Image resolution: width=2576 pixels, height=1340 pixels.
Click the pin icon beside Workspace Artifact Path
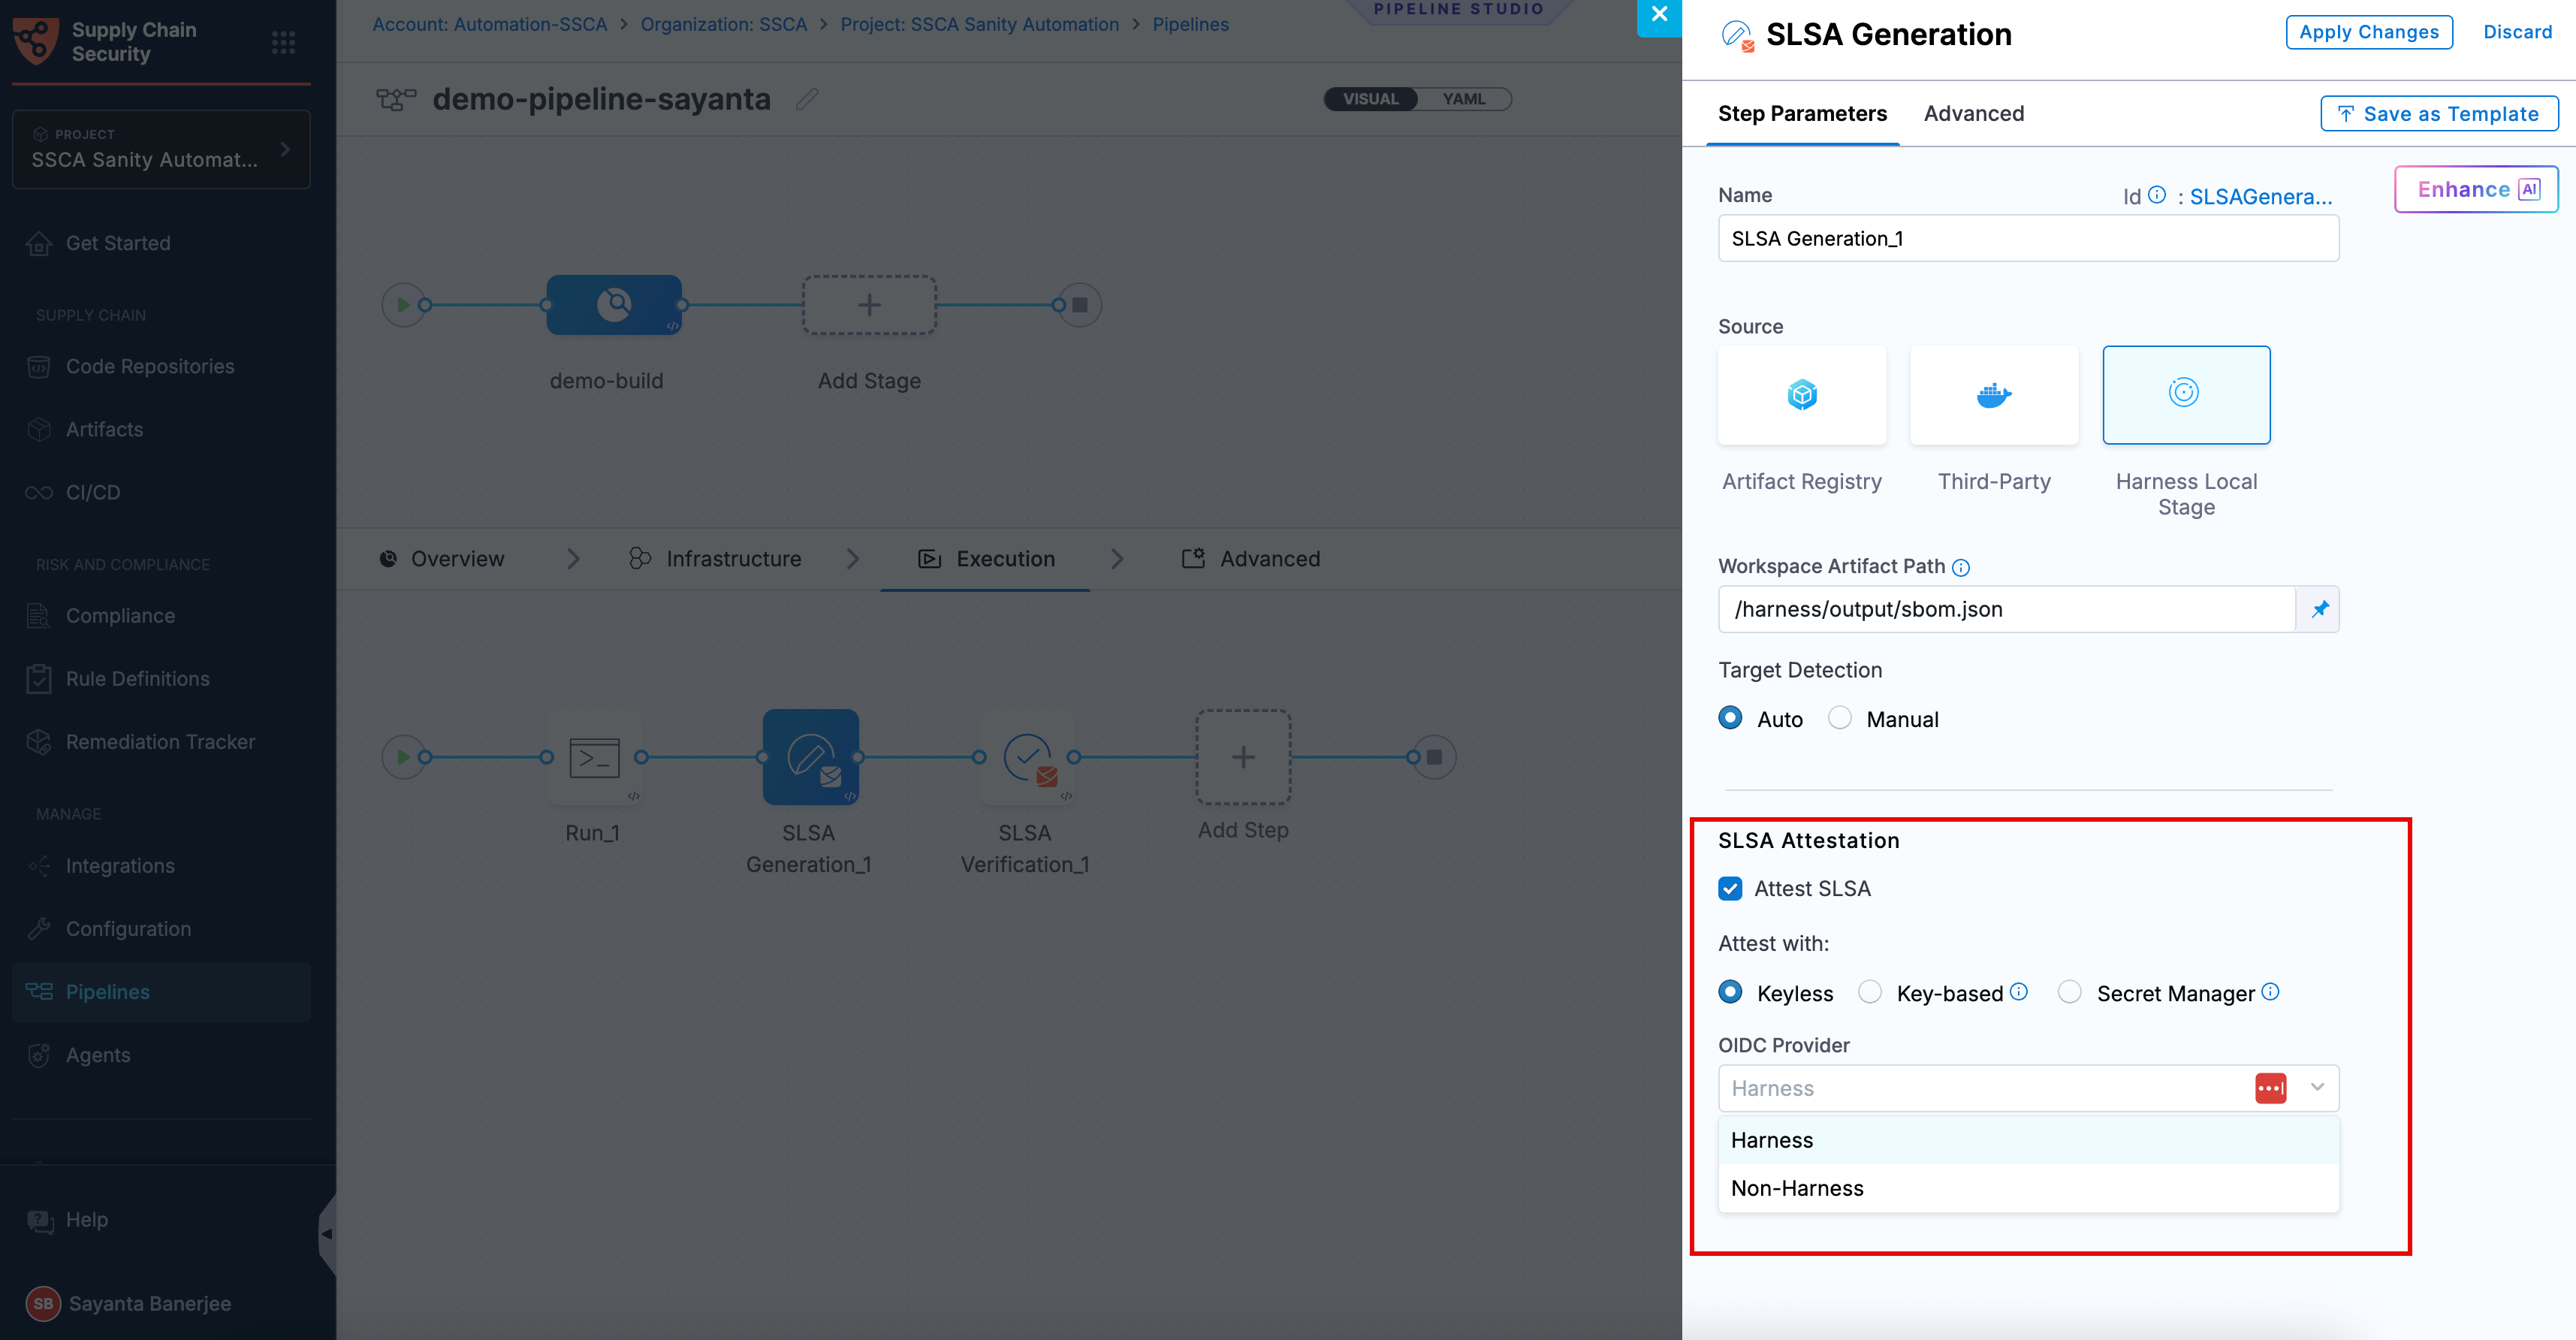(x=2319, y=609)
